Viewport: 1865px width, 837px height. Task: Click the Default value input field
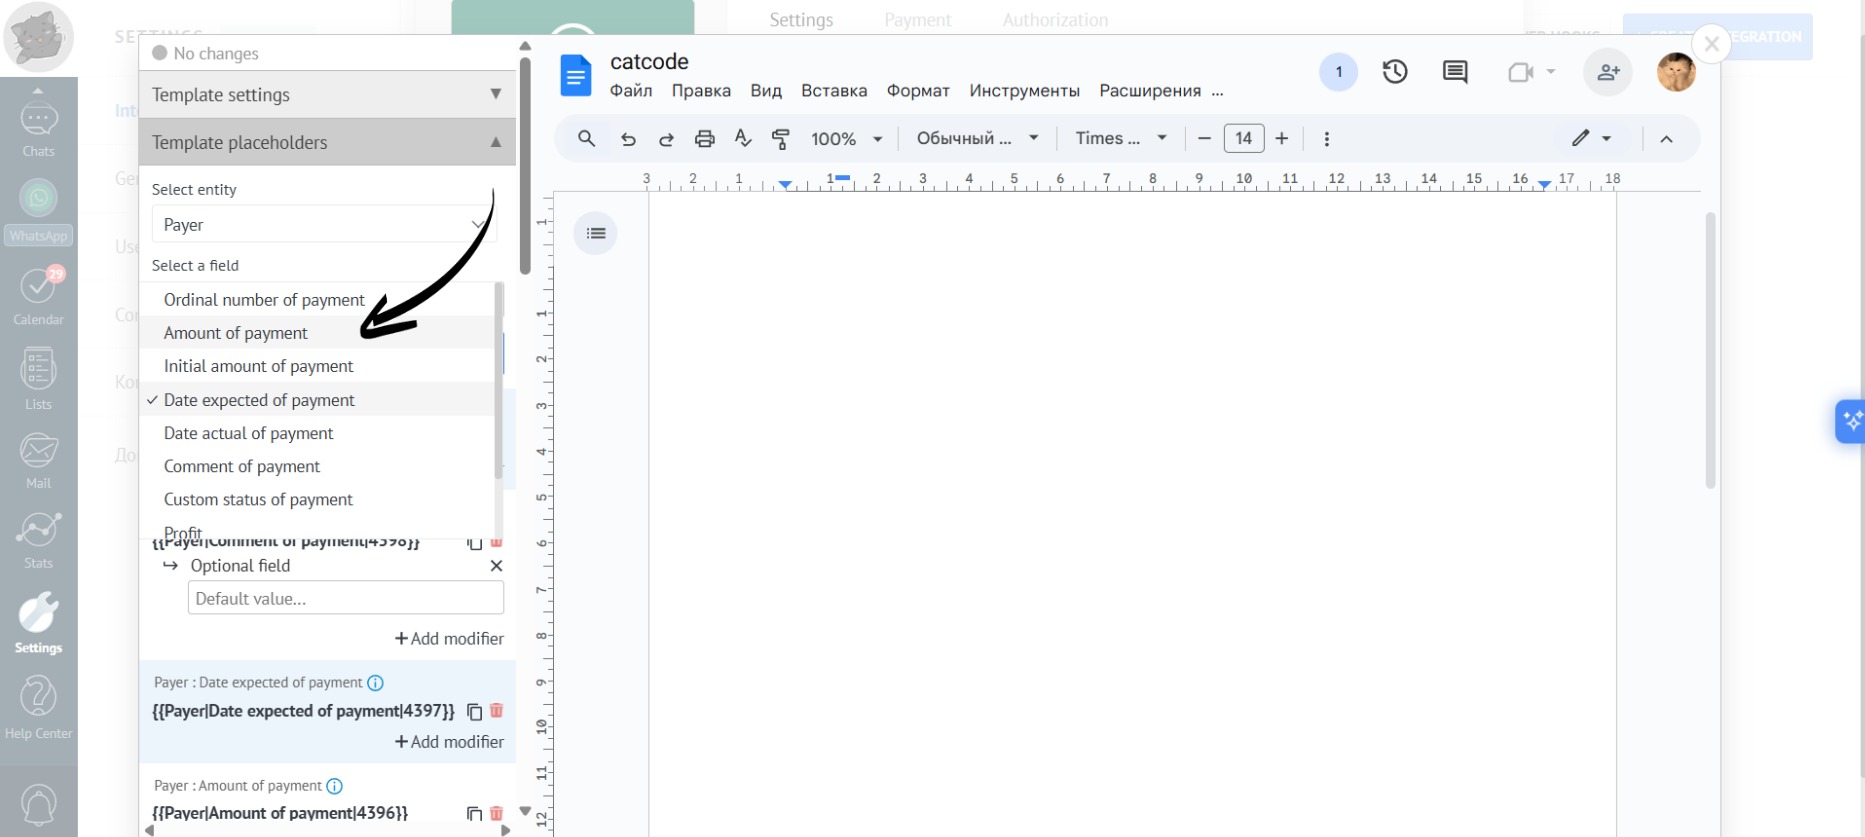[345, 599]
